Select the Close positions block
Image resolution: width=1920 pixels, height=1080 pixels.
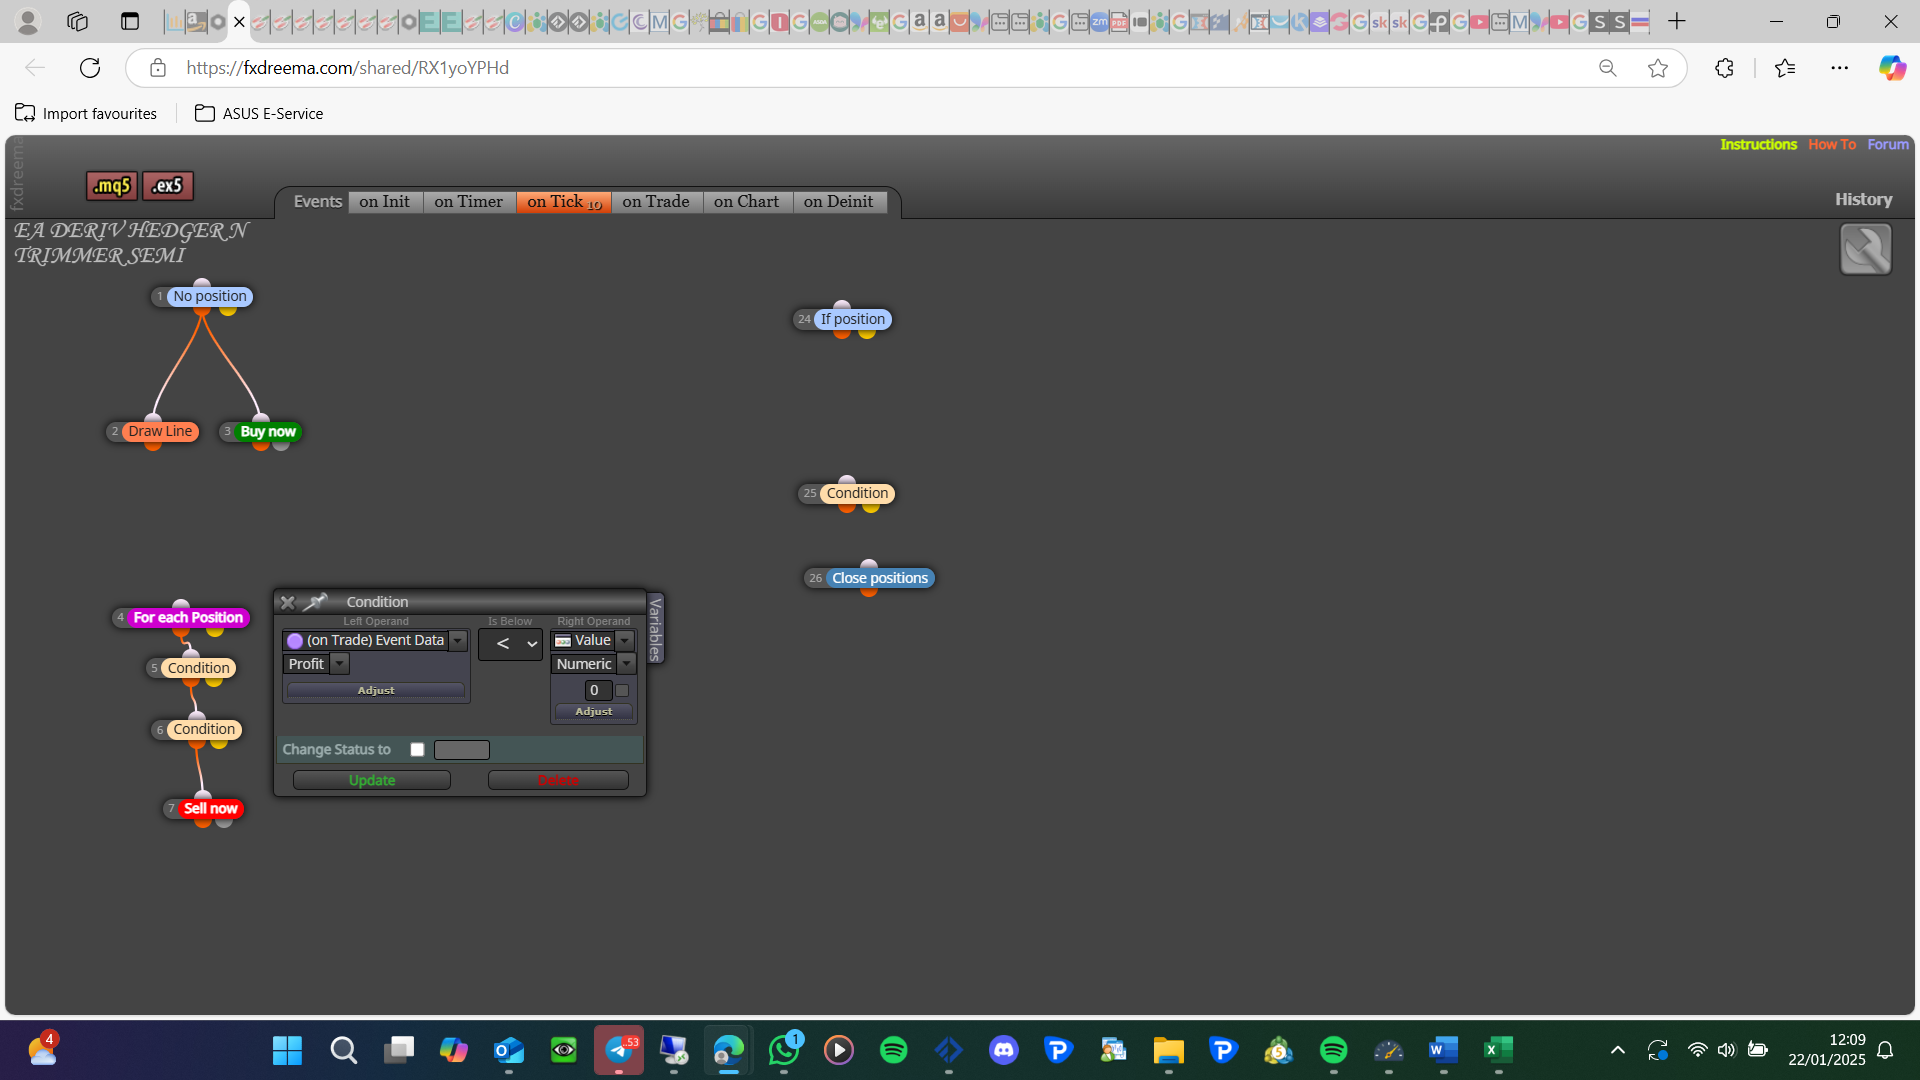pyautogui.click(x=880, y=579)
